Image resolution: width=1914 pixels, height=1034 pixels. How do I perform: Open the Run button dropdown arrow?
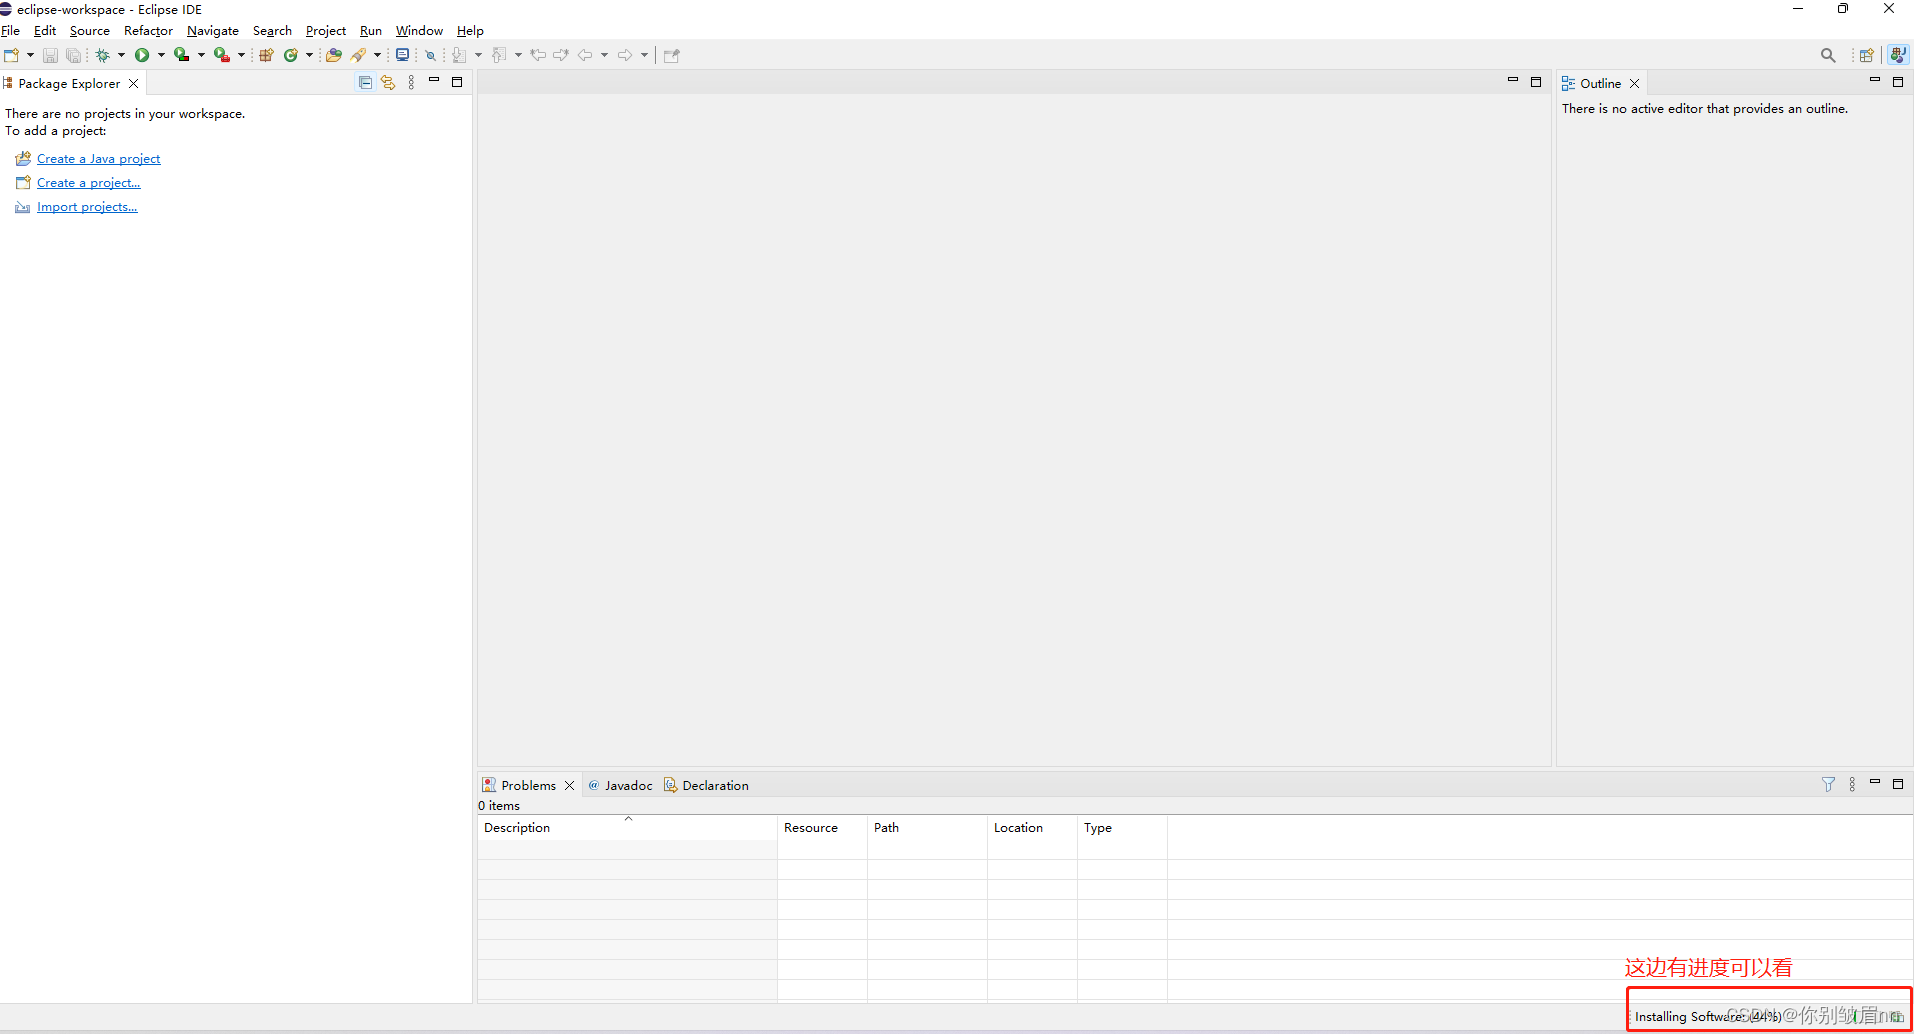pyautogui.click(x=160, y=55)
